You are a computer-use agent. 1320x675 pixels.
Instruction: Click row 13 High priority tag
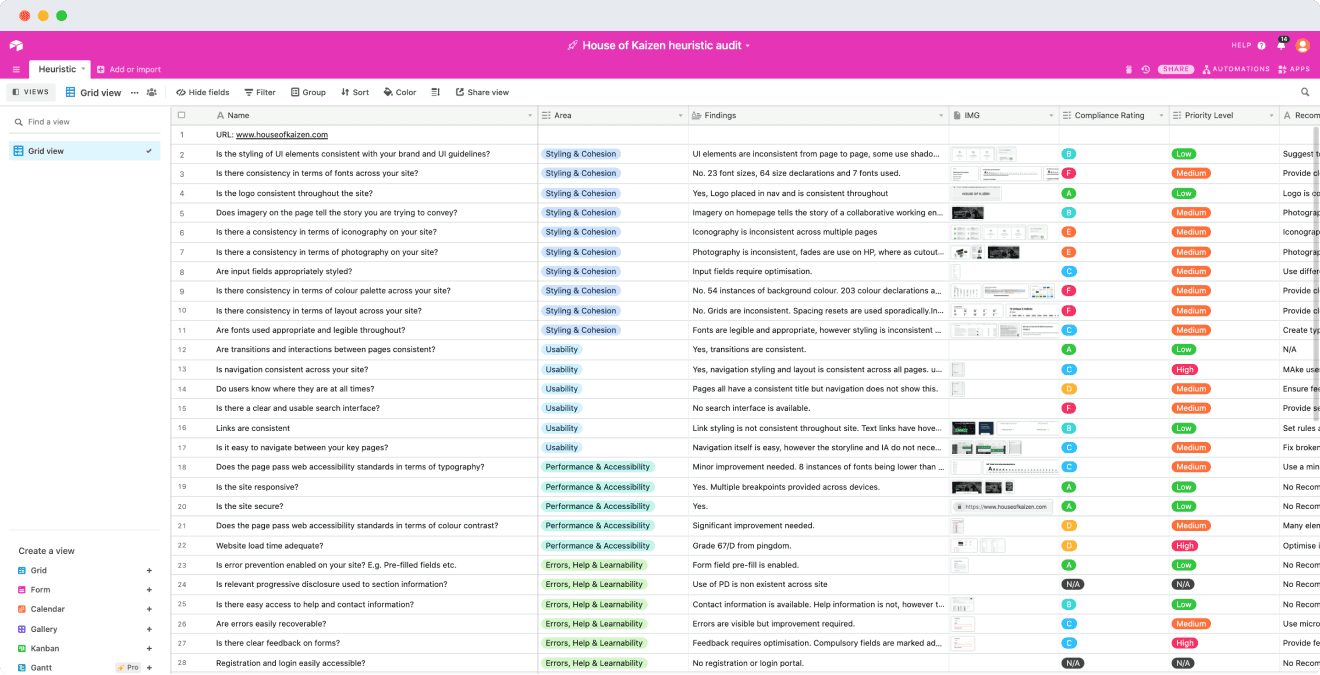click(x=1185, y=369)
